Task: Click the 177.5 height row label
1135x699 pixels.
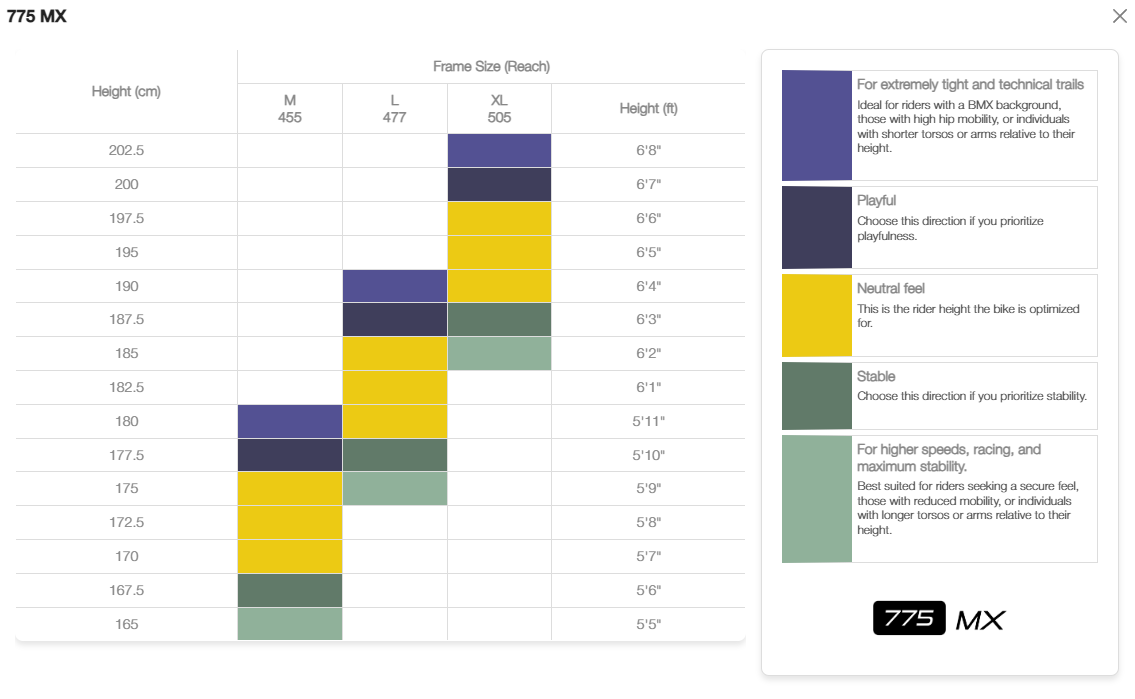Action: coord(127,455)
